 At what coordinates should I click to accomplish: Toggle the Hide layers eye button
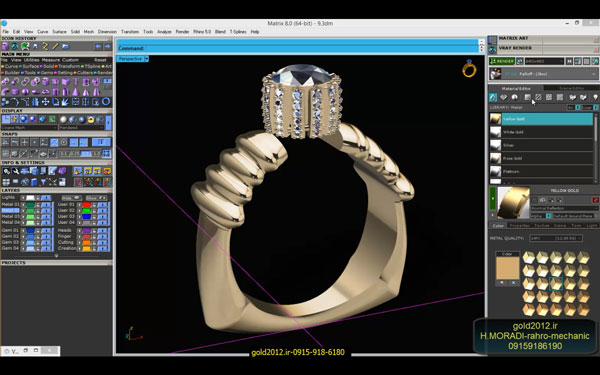click(x=72, y=198)
